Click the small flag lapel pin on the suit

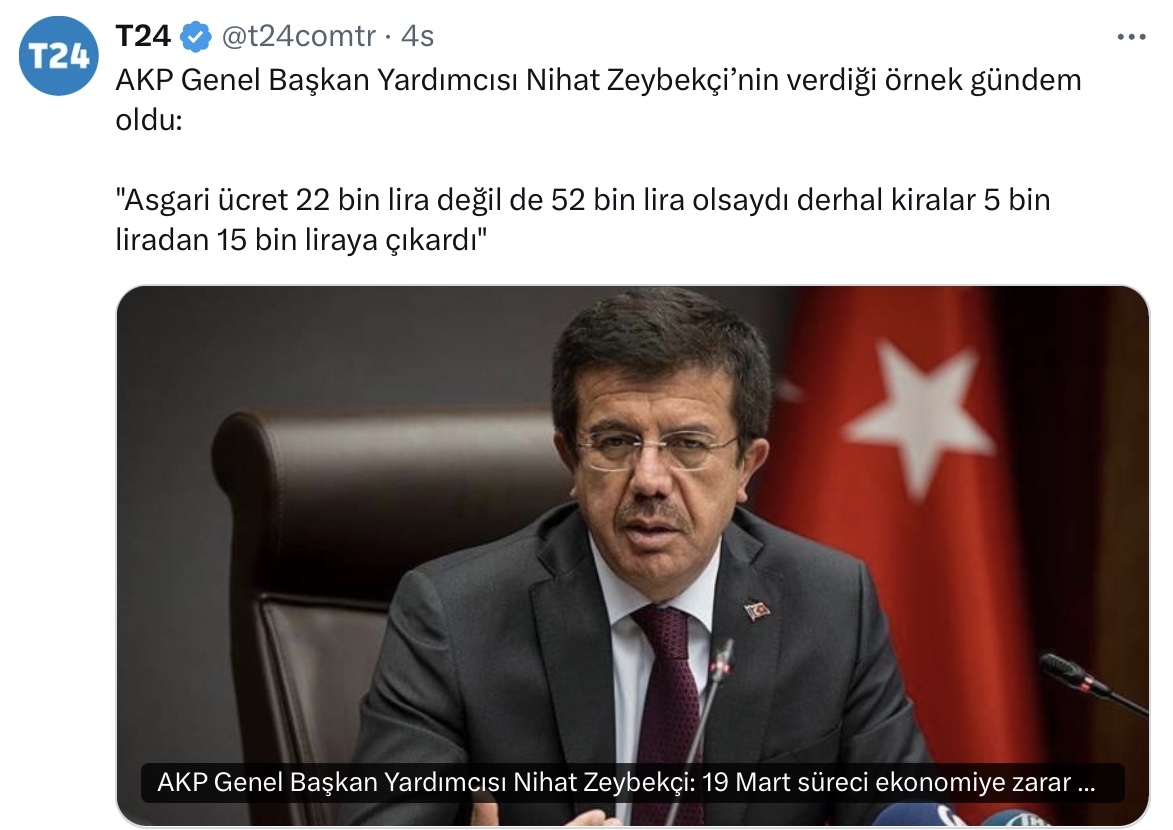click(758, 610)
